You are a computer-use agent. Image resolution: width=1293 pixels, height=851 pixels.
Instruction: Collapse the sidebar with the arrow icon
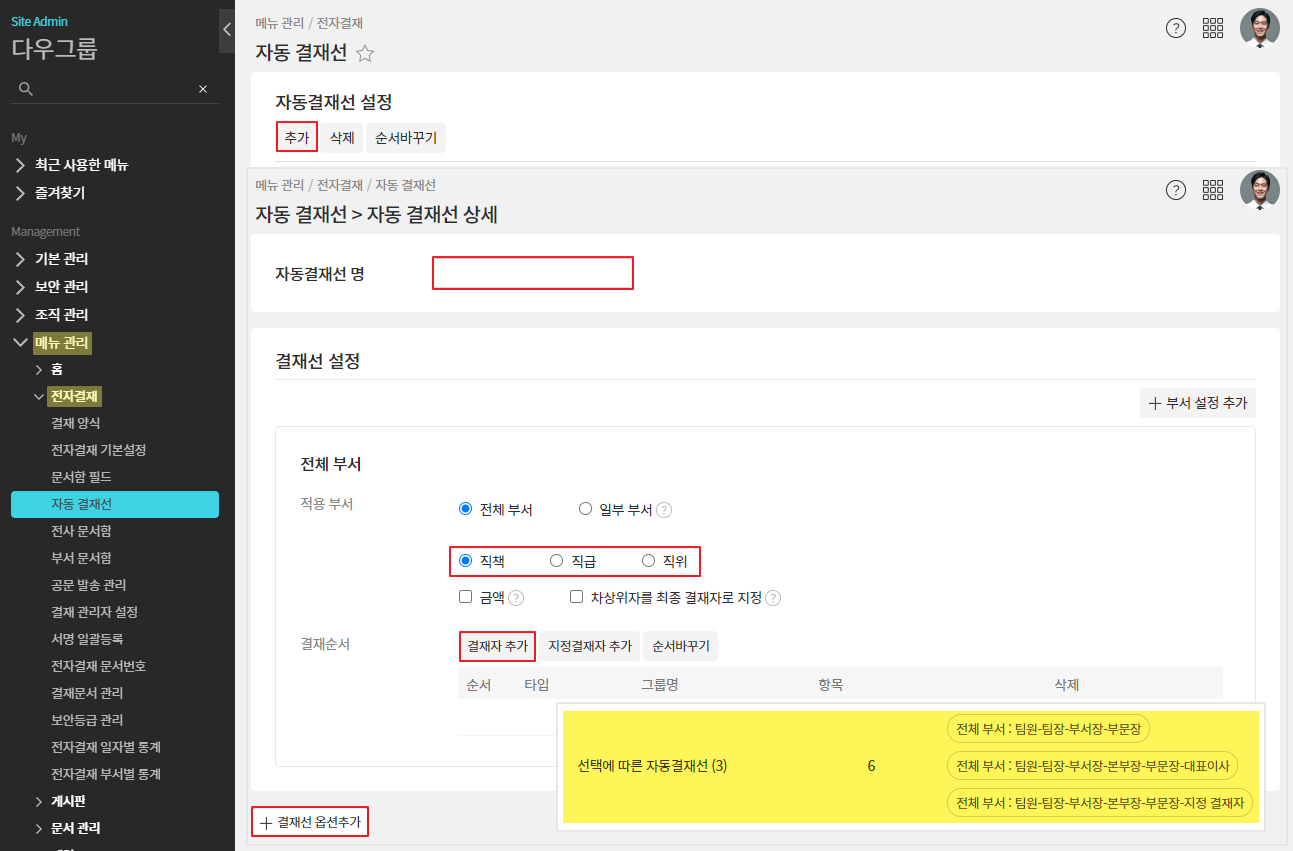pos(227,30)
